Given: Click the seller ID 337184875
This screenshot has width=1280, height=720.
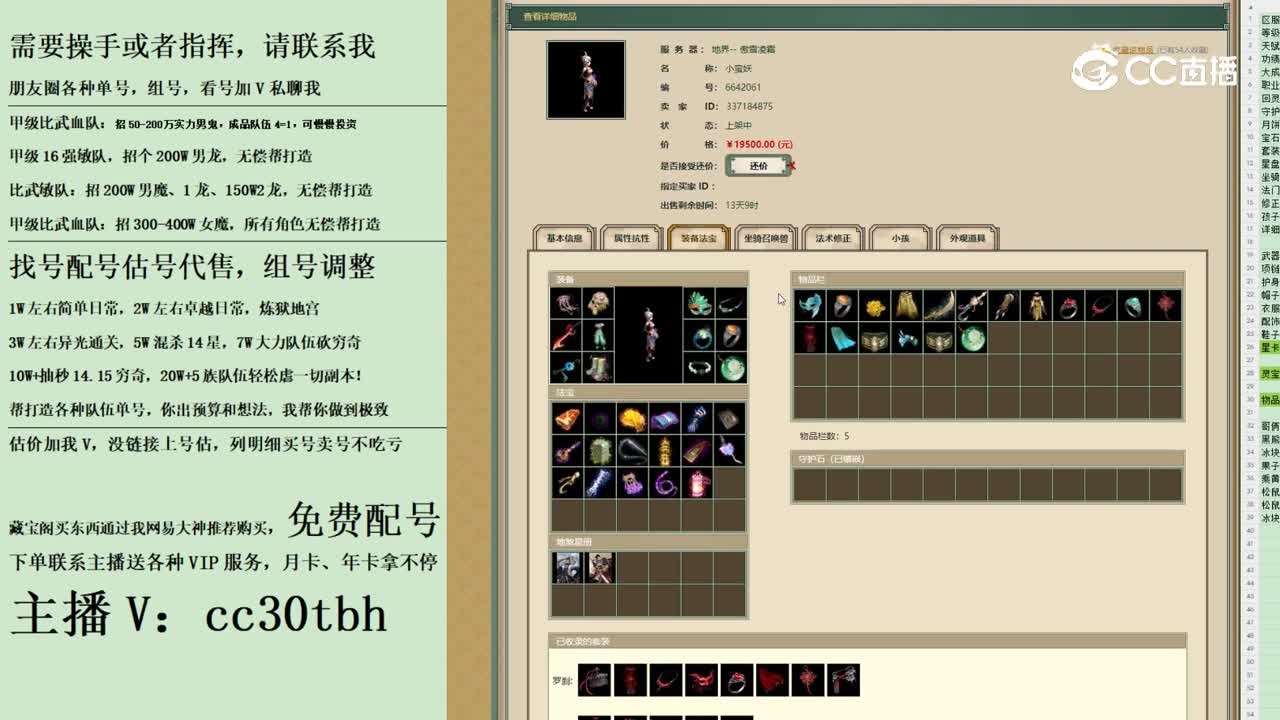Looking at the screenshot, I should [749, 106].
